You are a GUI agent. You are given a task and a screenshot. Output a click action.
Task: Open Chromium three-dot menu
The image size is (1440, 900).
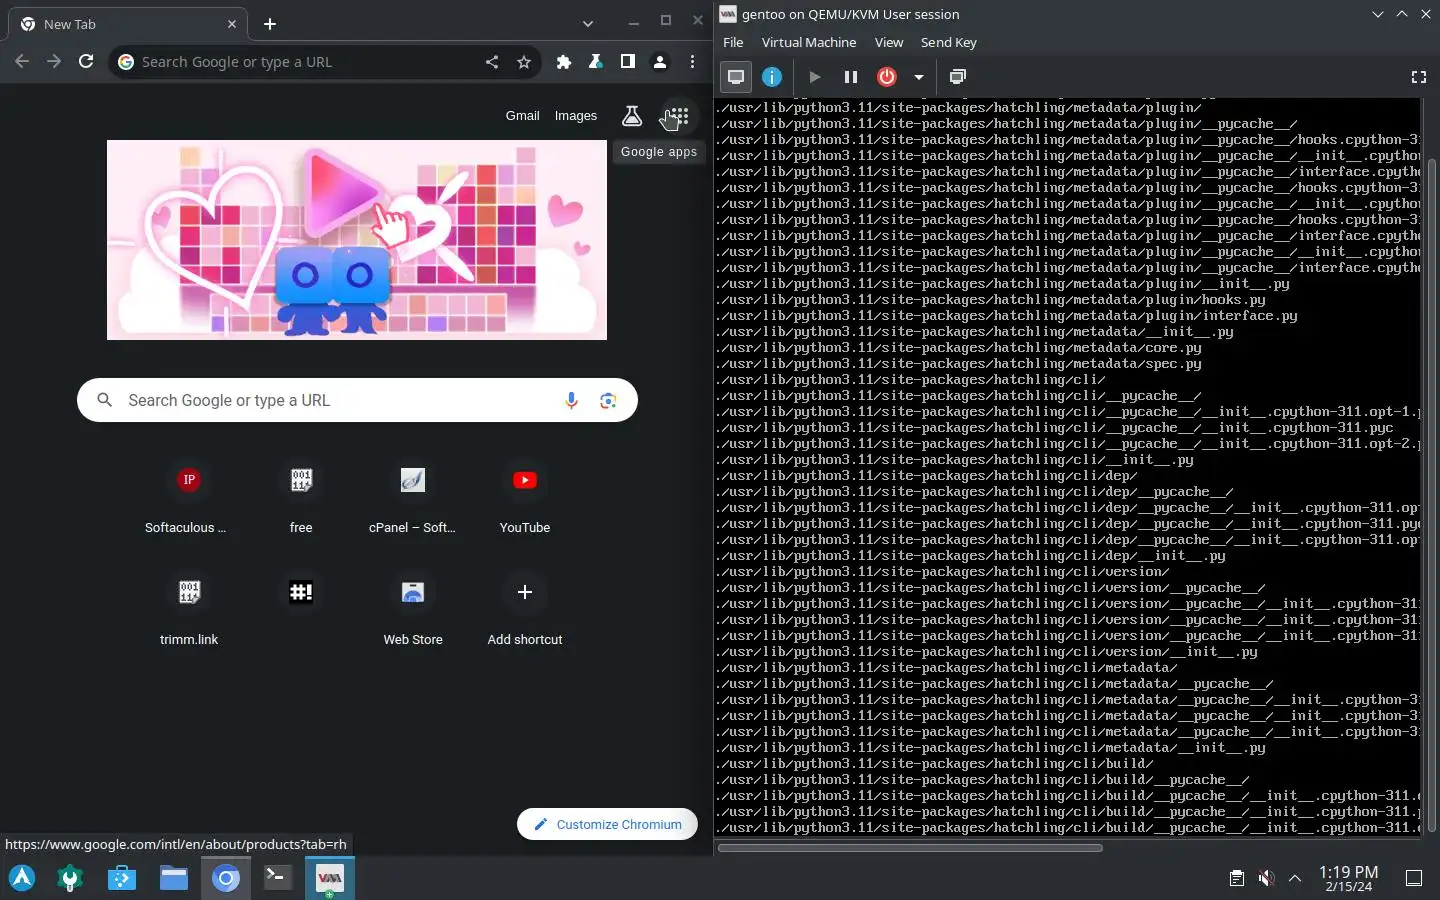tap(692, 62)
